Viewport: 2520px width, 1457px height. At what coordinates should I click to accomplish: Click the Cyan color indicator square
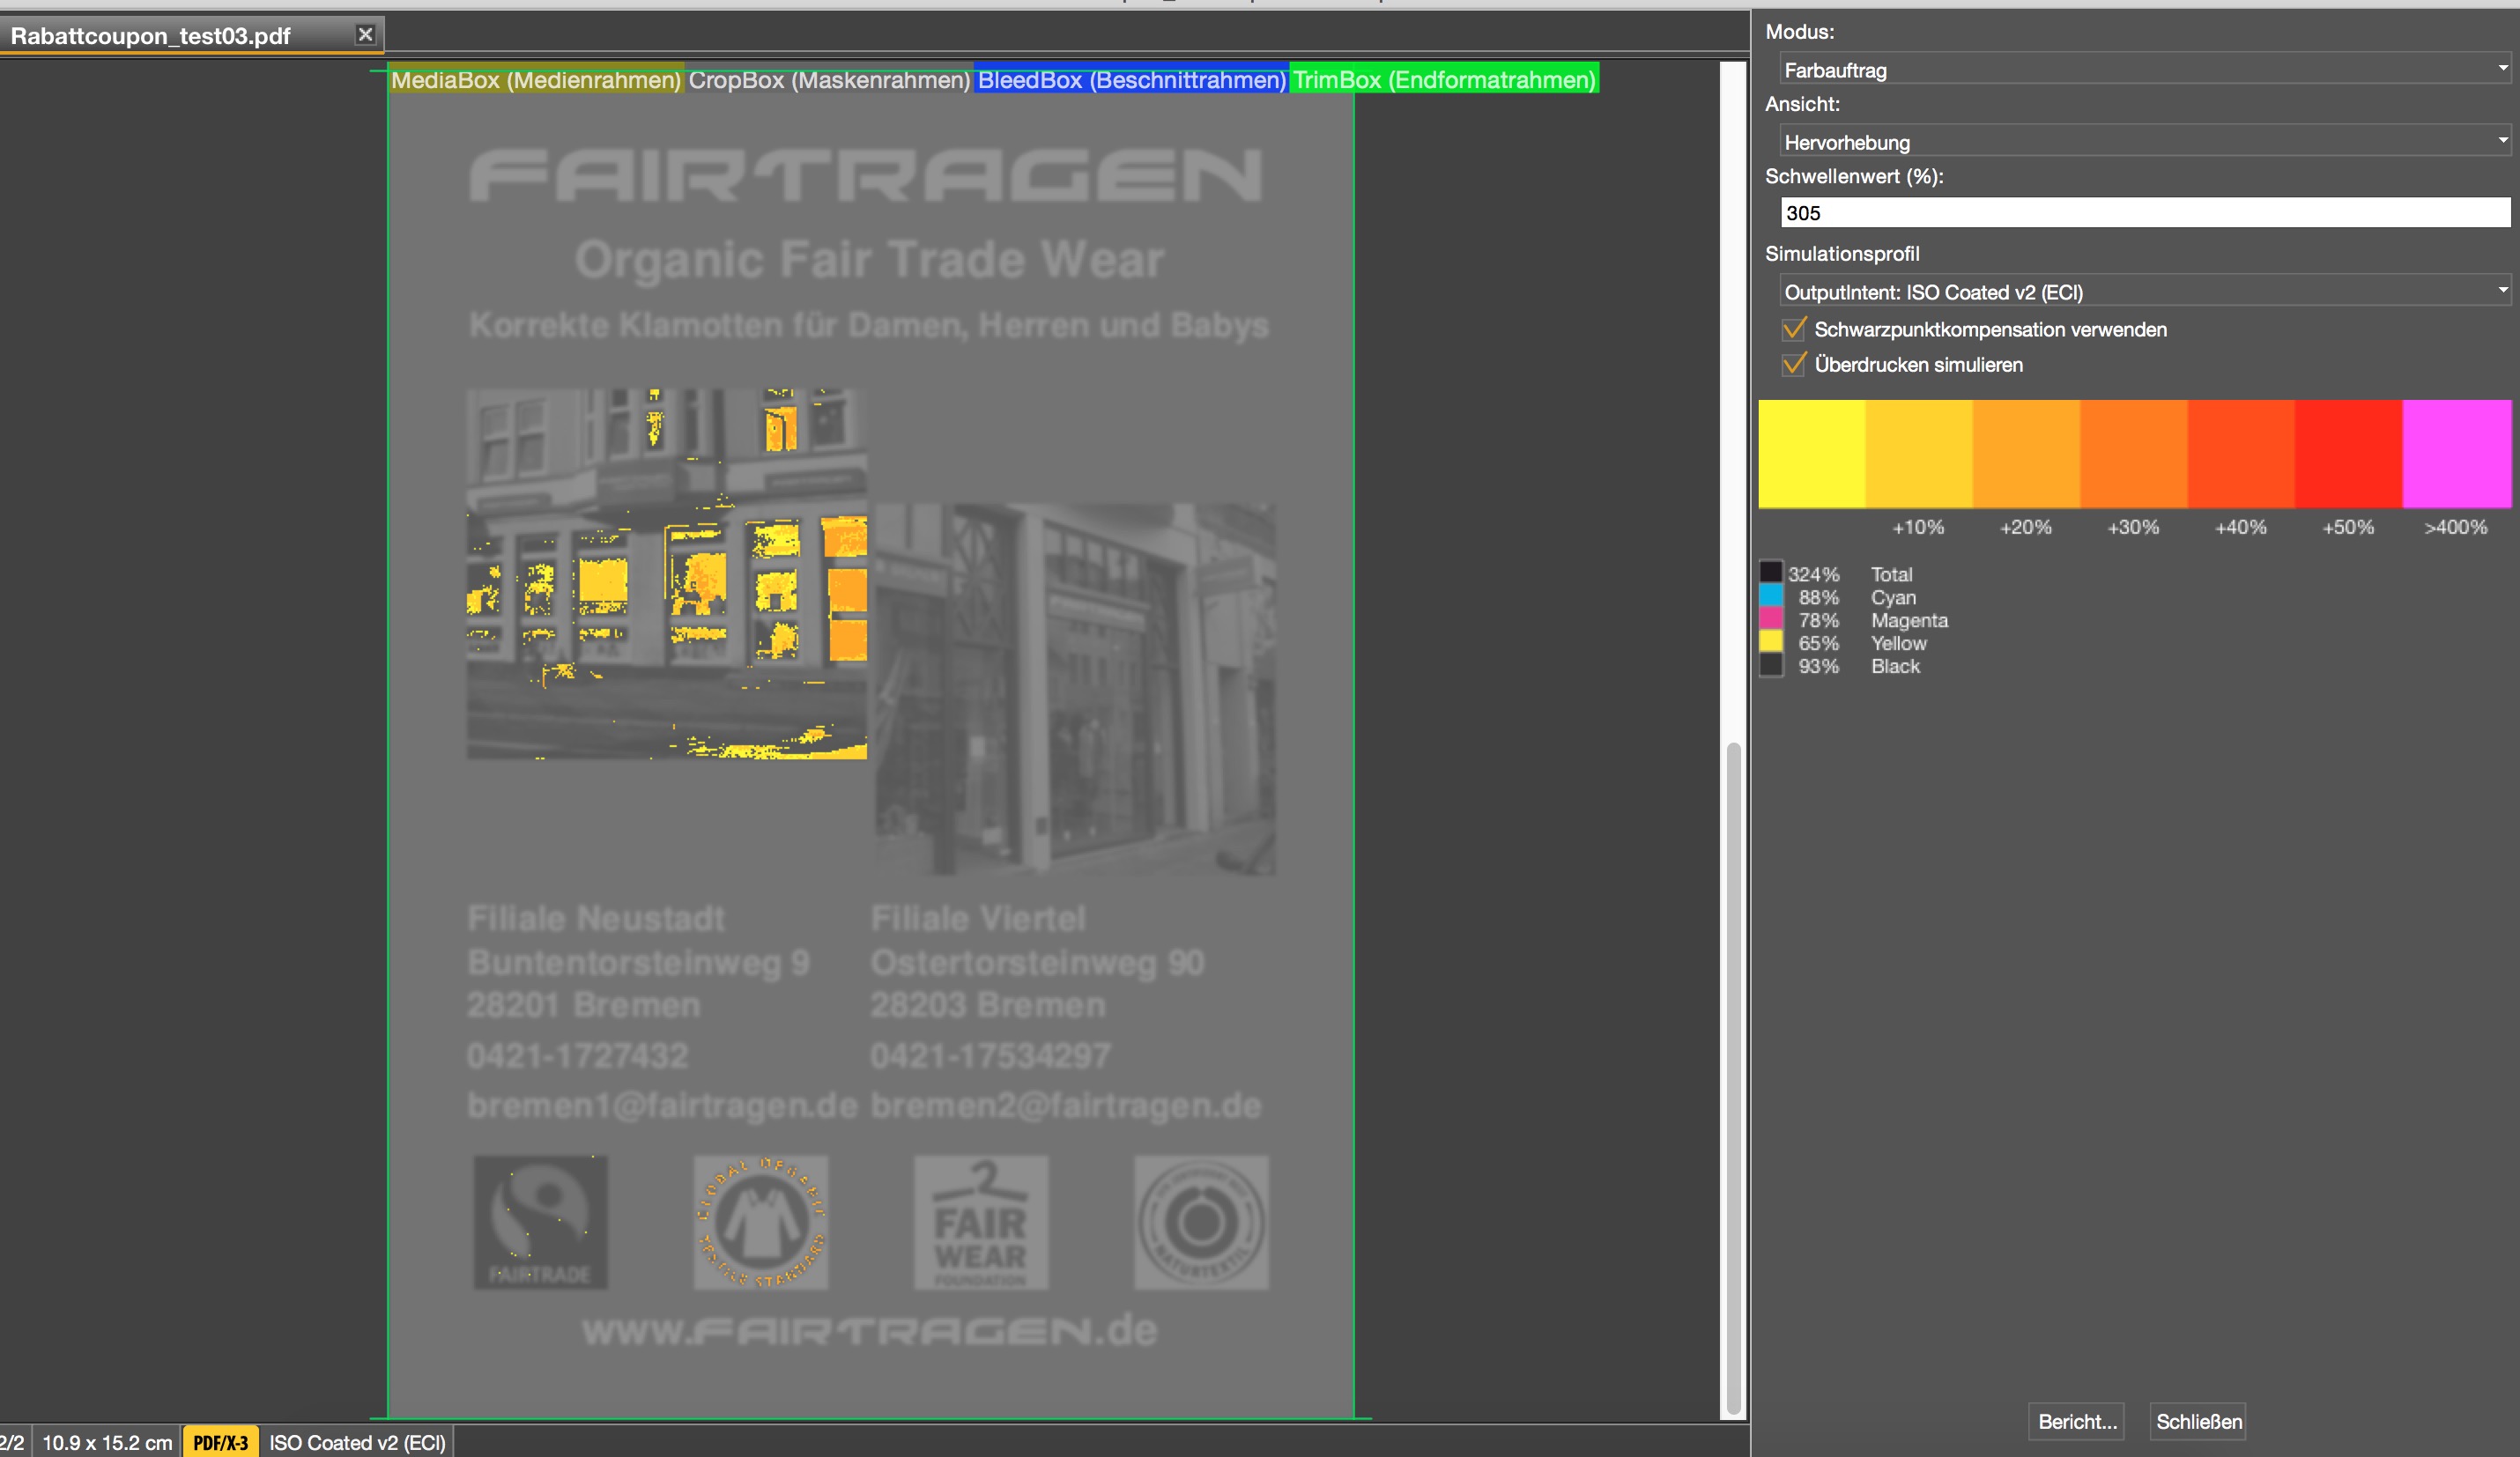pyautogui.click(x=1770, y=596)
